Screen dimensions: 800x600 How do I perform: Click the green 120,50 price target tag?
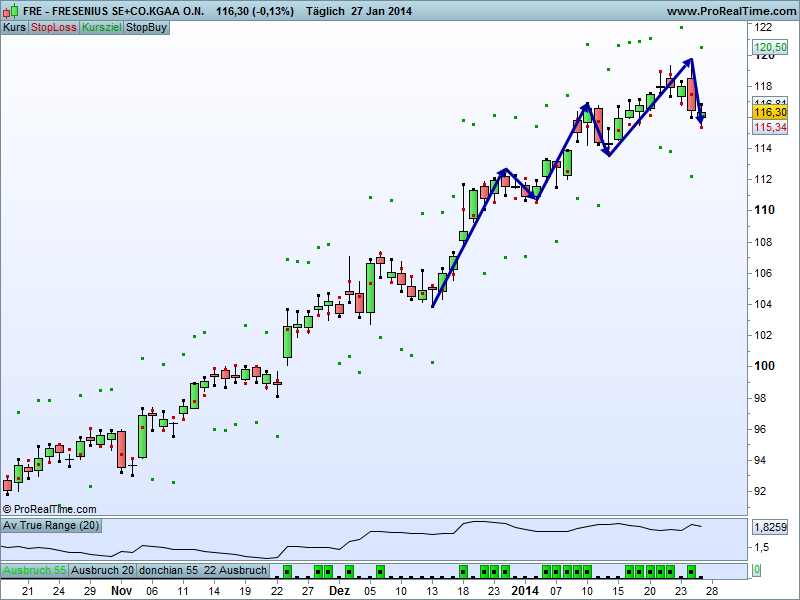[x=770, y=48]
